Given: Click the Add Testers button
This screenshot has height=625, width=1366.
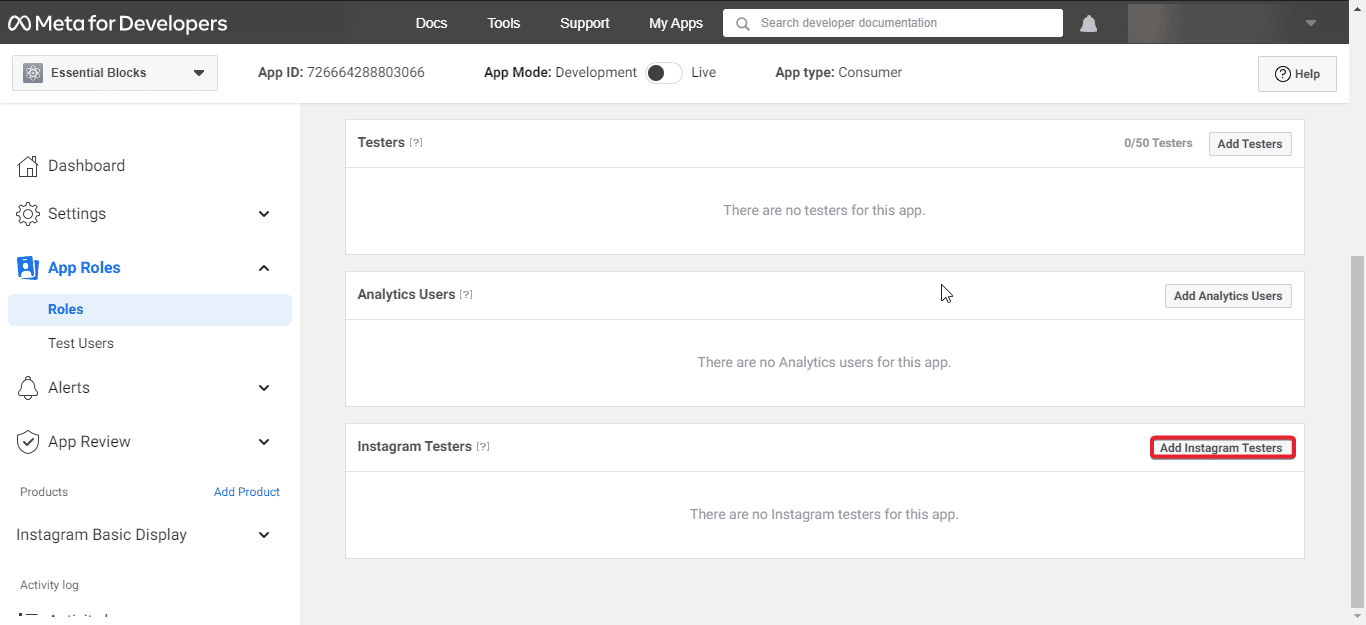Looking at the screenshot, I should click(1250, 144).
